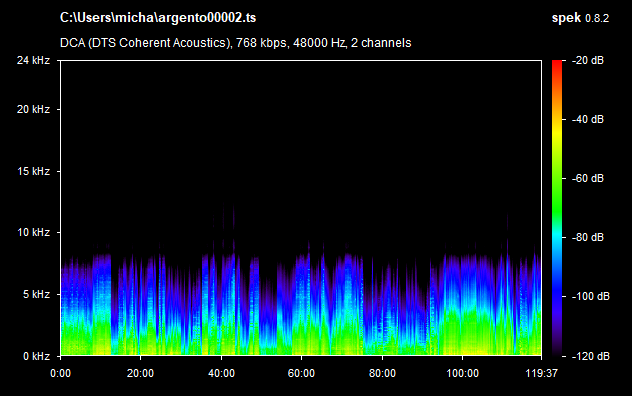Select the 100:00 time axis marker
The height and width of the screenshot is (396, 632).
462,373
